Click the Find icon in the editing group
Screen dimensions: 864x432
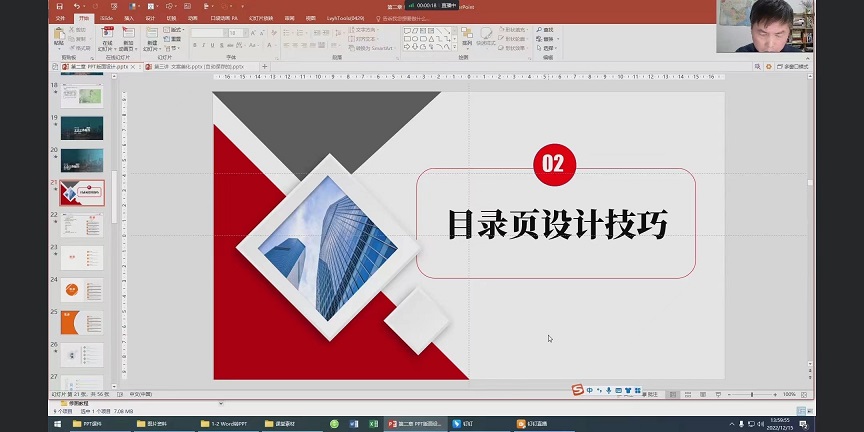click(548, 30)
